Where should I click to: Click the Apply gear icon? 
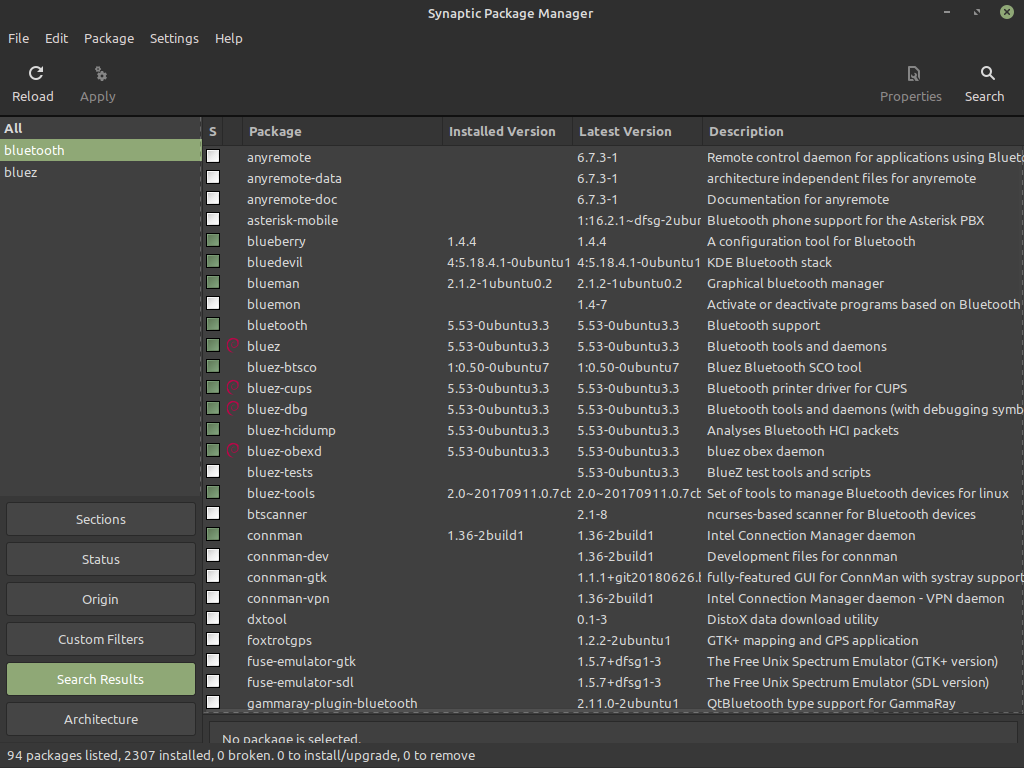(x=99, y=74)
